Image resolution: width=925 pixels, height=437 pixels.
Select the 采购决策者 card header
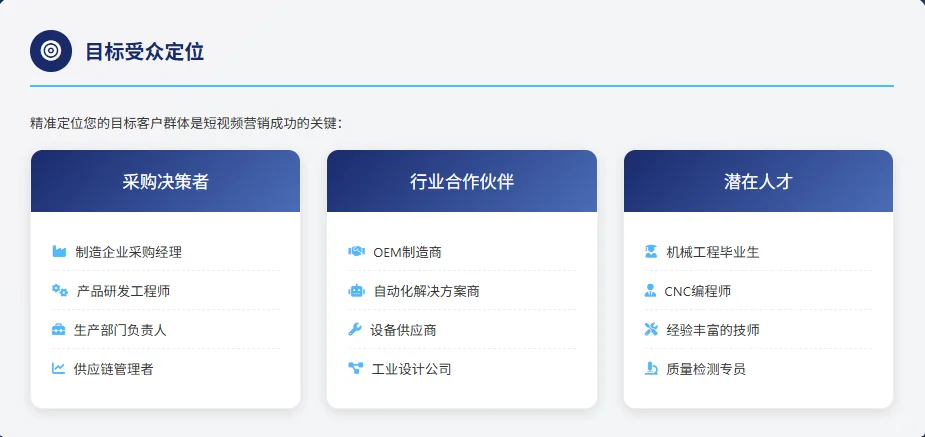click(165, 181)
